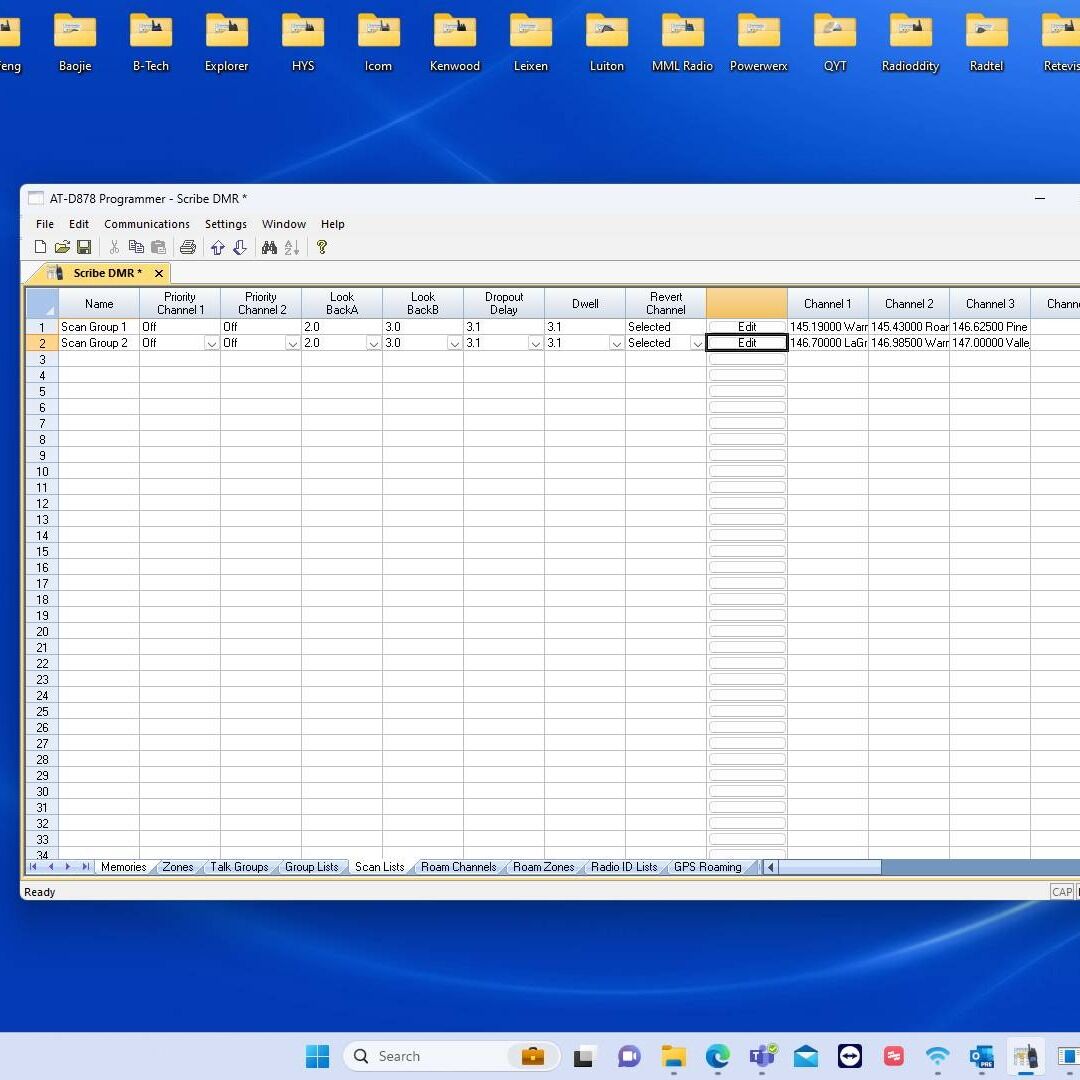
Task: Open the Settings menu
Action: click(226, 224)
